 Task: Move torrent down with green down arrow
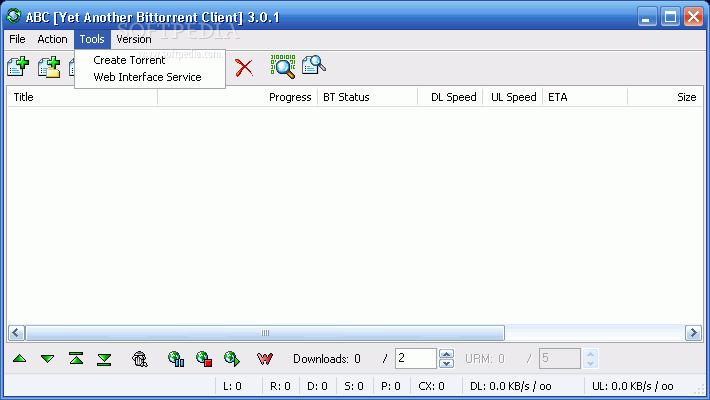pos(48,359)
